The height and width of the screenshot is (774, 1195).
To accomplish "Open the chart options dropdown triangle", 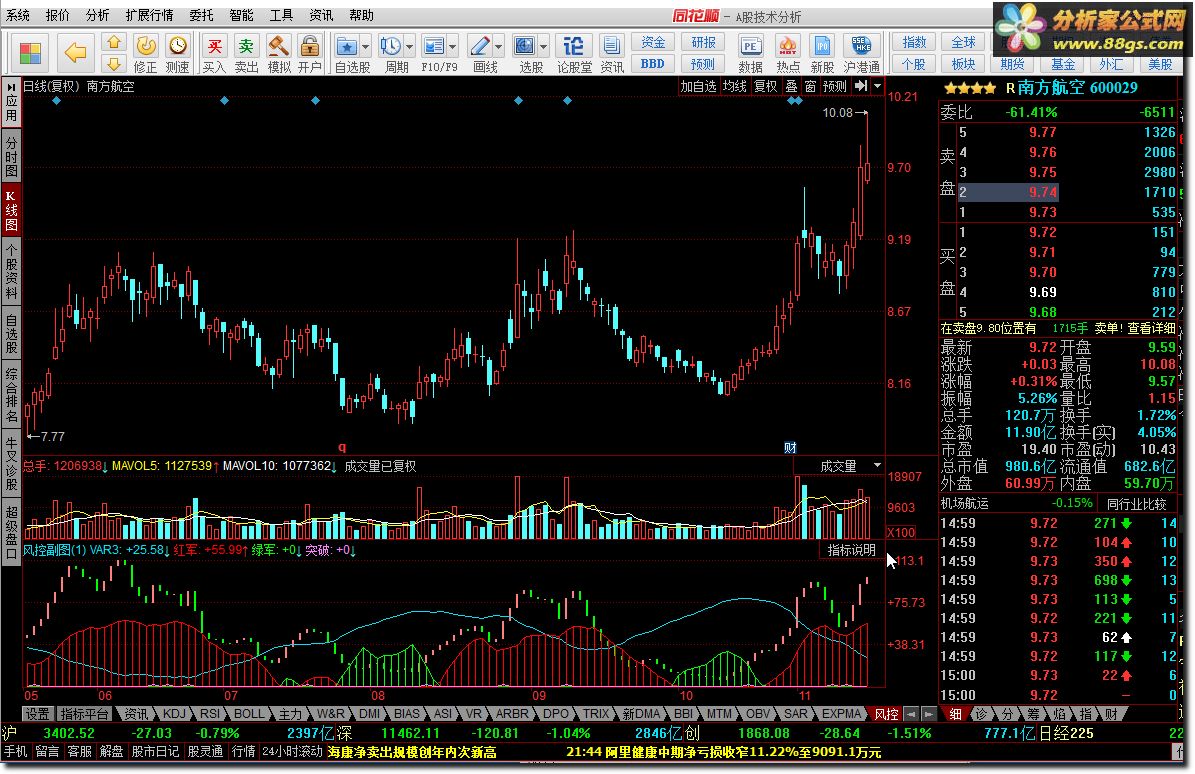I will [x=878, y=86].
